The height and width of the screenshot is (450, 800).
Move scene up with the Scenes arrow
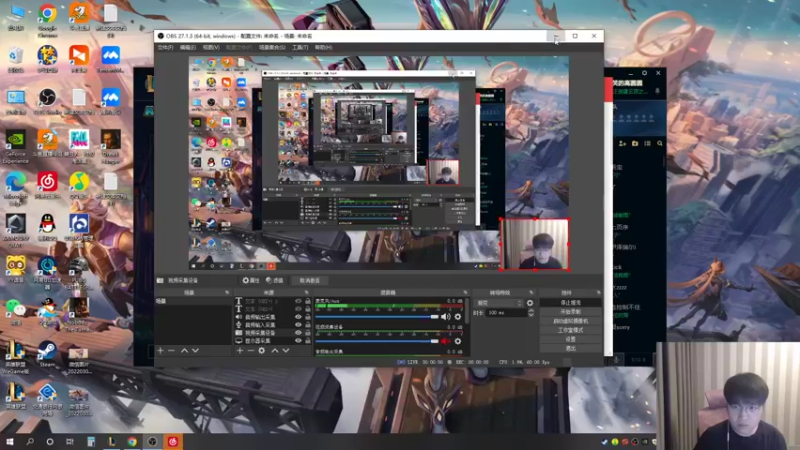[x=184, y=351]
